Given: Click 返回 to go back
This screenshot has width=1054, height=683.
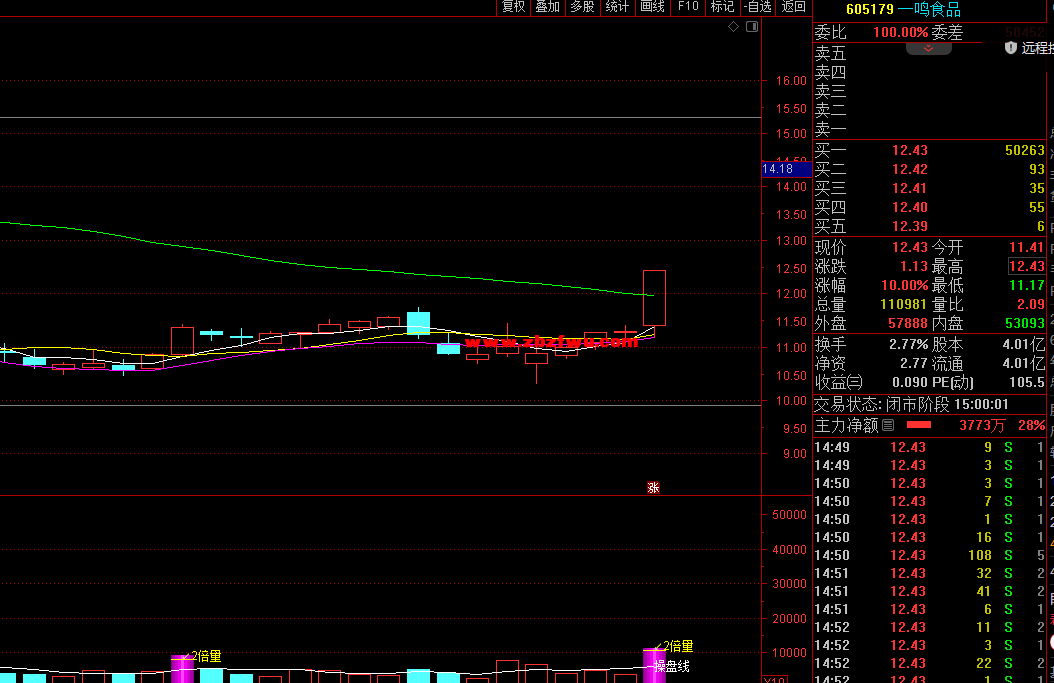Looking at the screenshot, I should point(794,7).
